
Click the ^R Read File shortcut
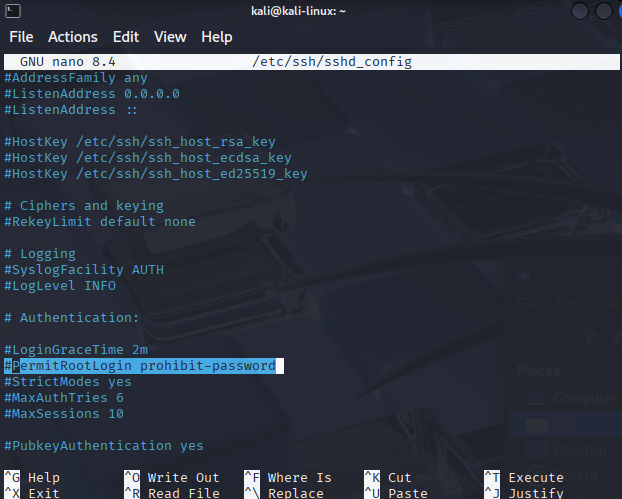coord(170,493)
